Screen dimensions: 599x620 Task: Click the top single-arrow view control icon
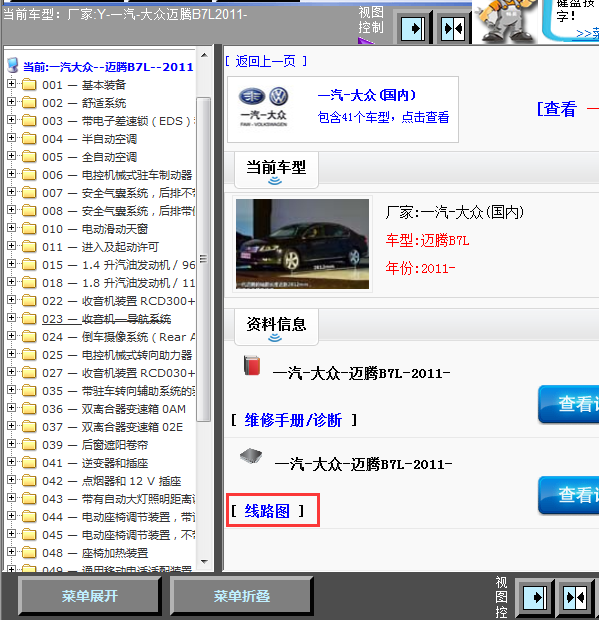[413, 28]
